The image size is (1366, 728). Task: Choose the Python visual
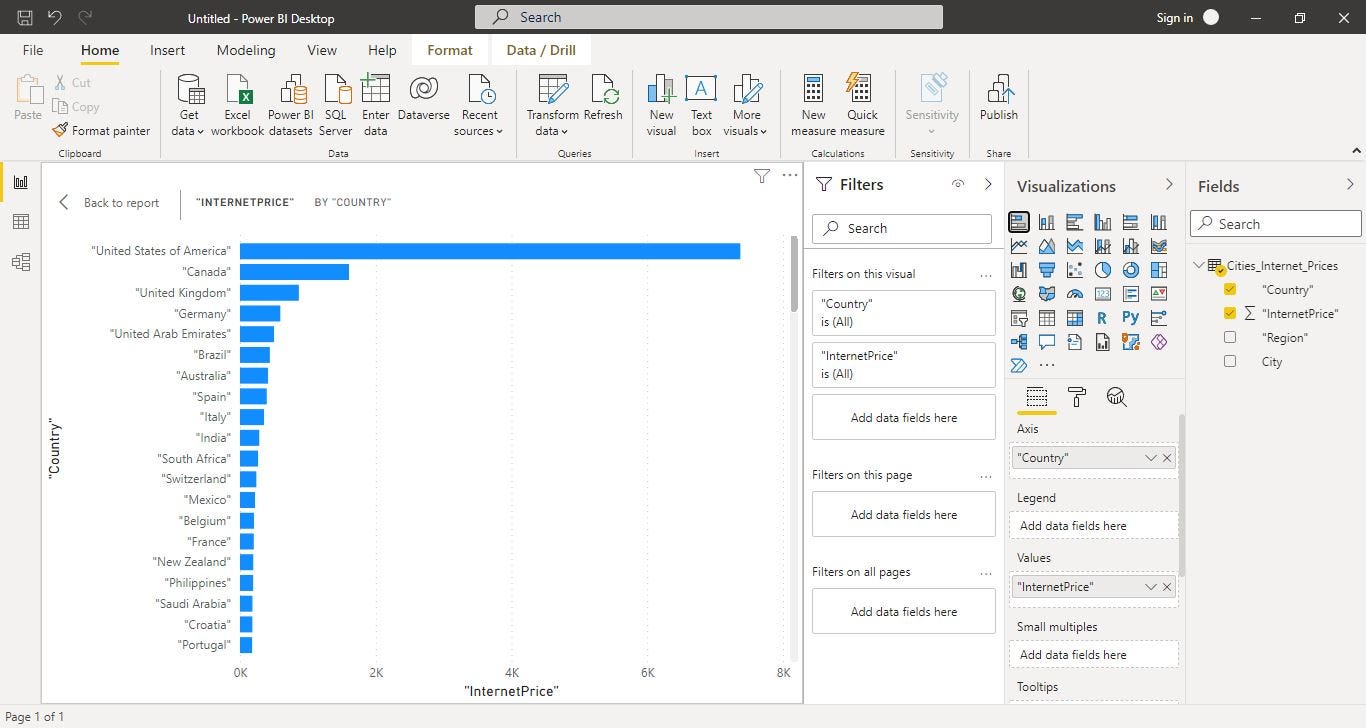1131,318
